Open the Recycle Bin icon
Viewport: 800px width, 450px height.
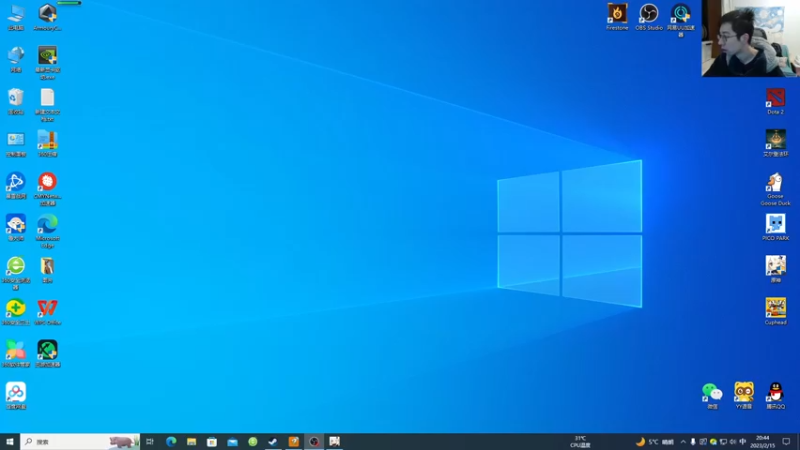pyautogui.click(x=16, y=101)
